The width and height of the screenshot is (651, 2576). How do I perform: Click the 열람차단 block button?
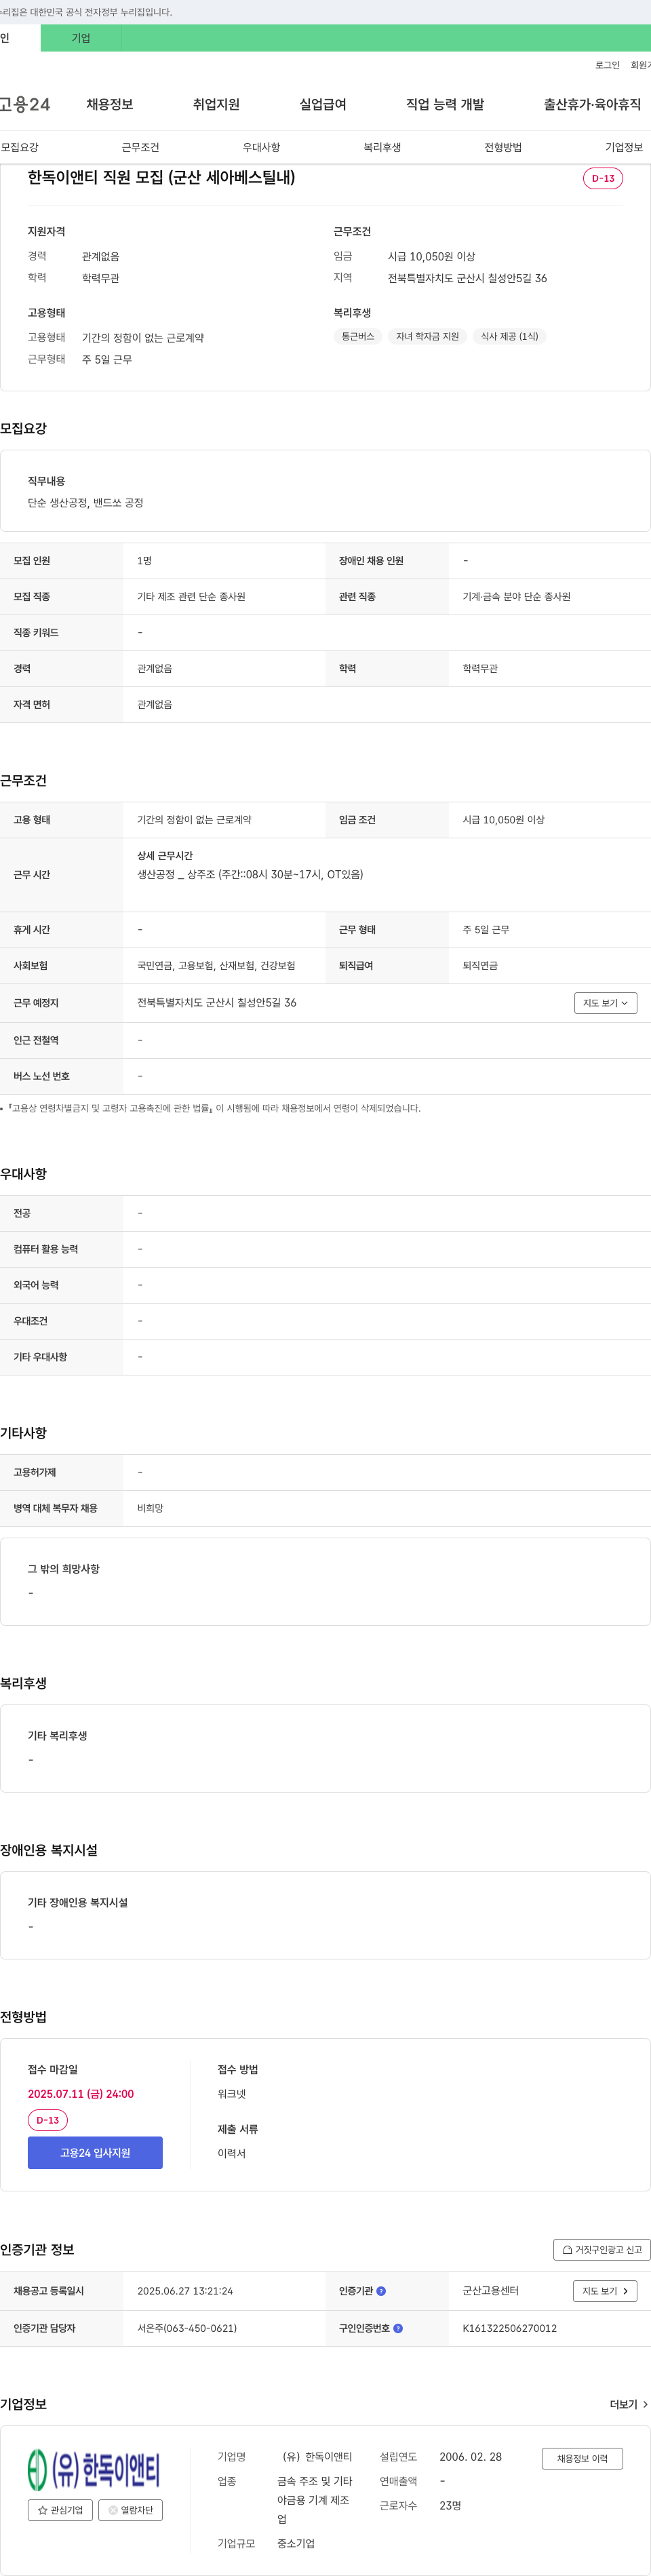[x=130, y=2510]
